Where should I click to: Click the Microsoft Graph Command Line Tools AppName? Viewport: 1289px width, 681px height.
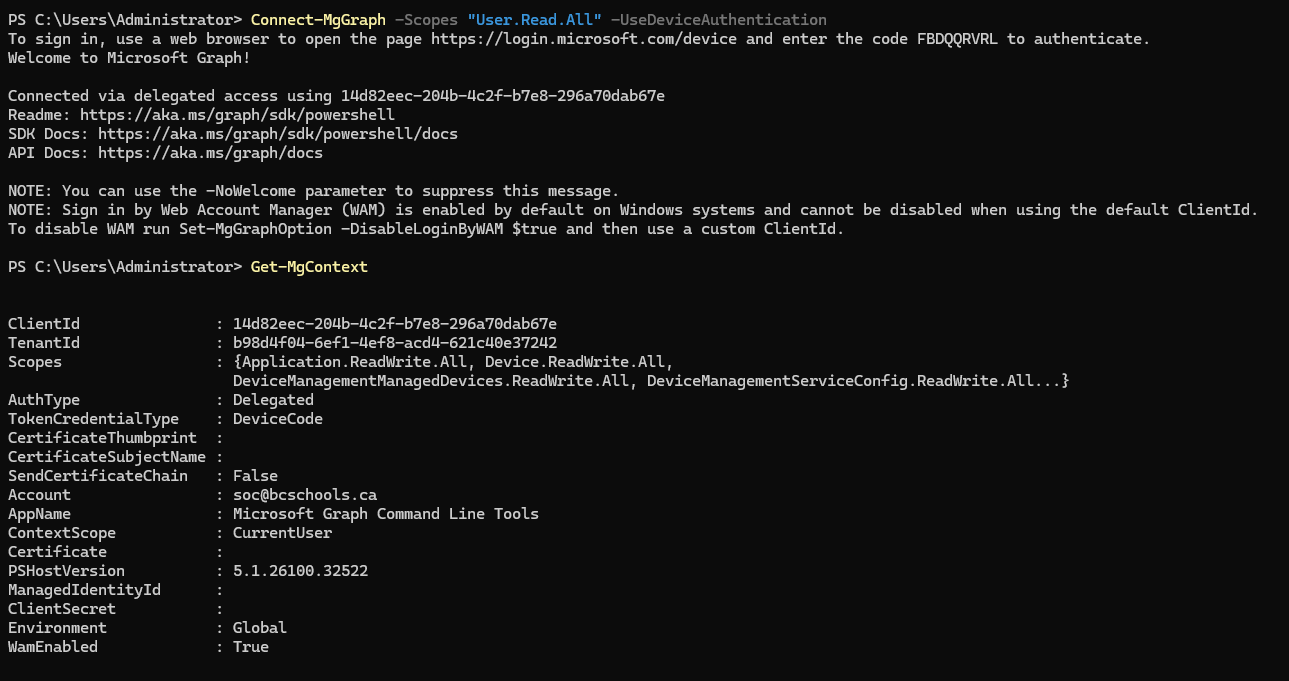pyautogui.click(x=385, y=514)
